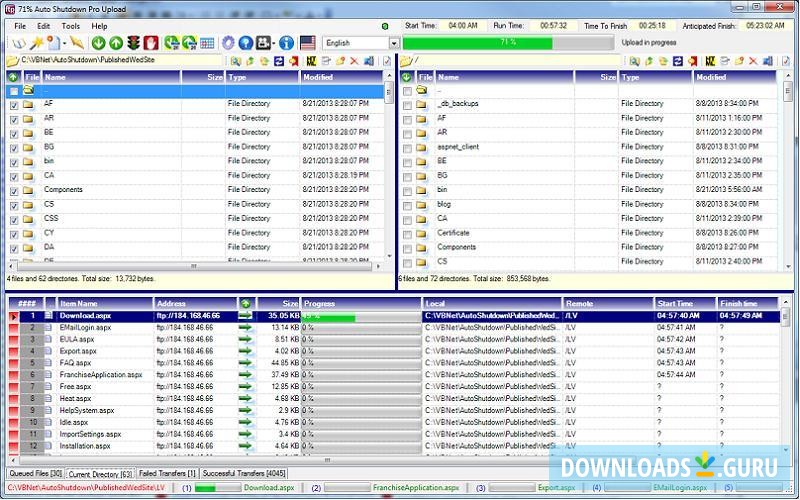The width and height of the screenshot is (800, 500).
Task: Uncheck the Components folder in local pane
Action: (x=14, y=191)
